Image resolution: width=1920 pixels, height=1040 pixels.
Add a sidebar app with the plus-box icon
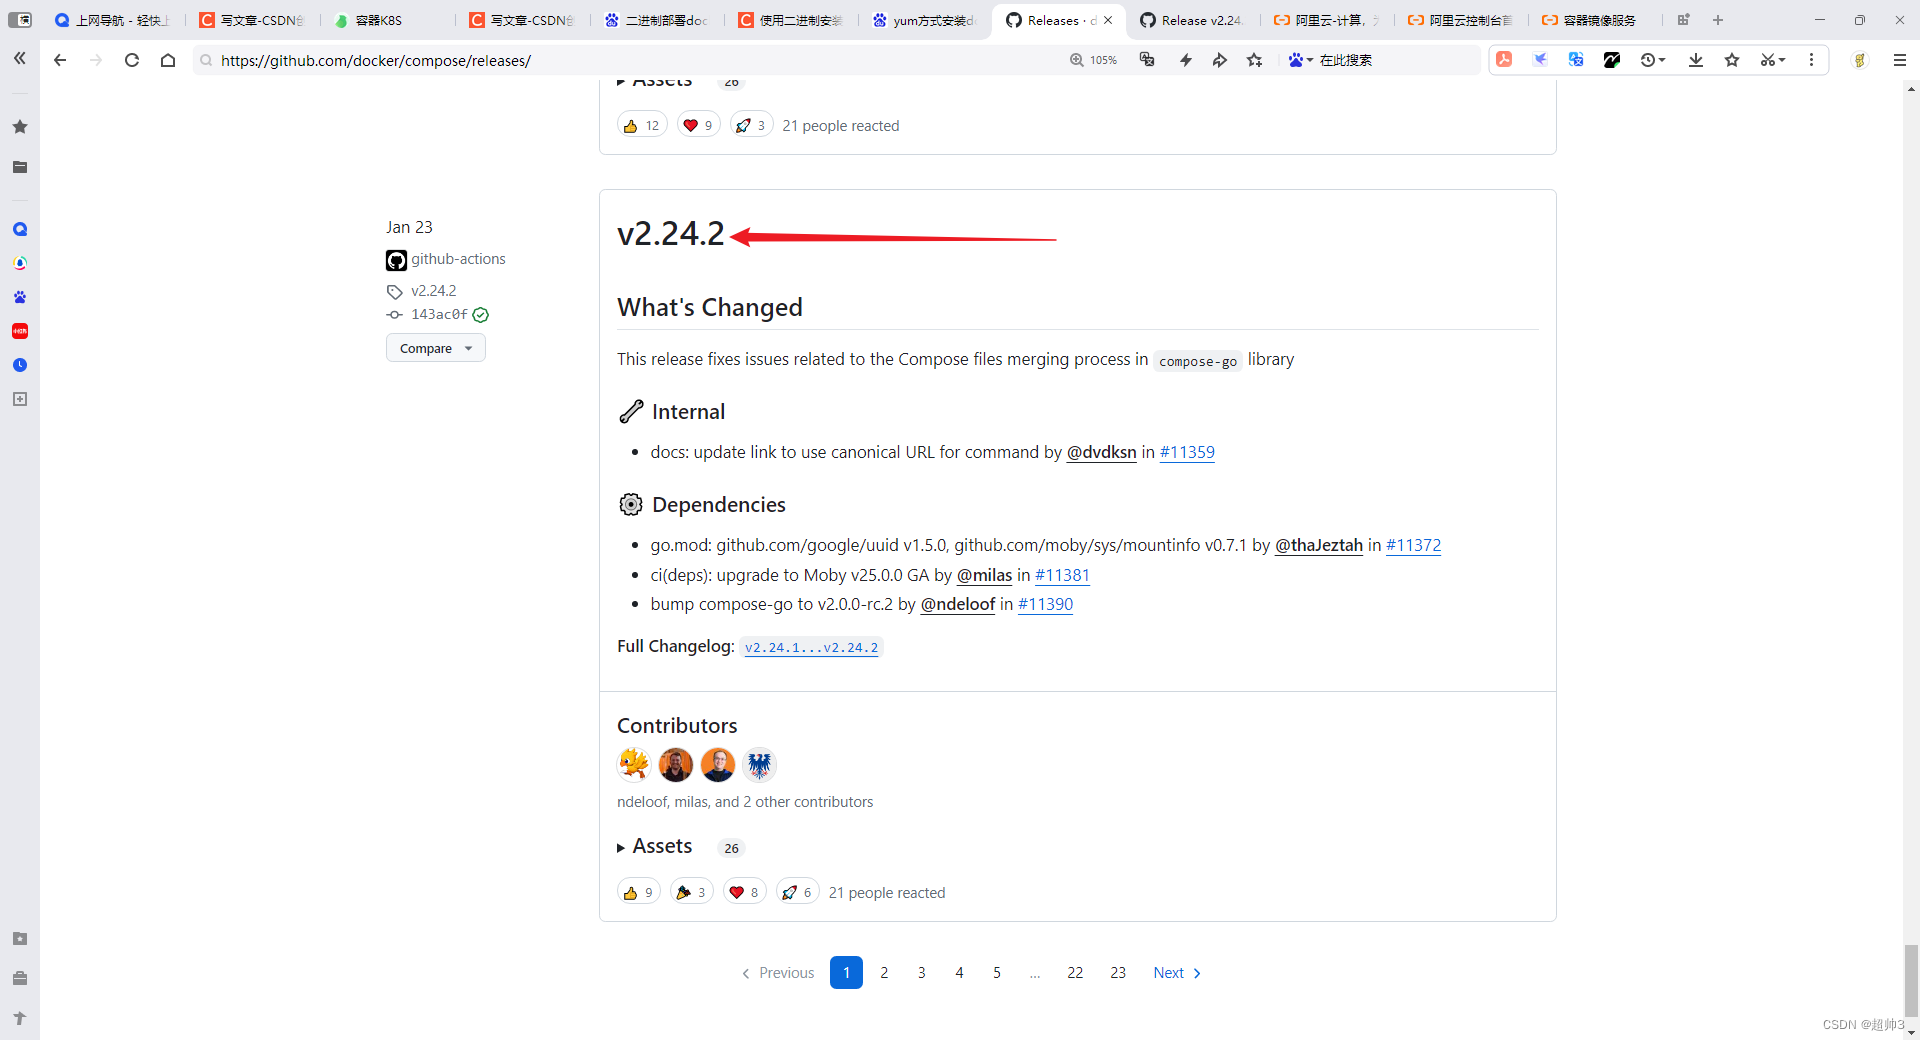tap(20, 399)
